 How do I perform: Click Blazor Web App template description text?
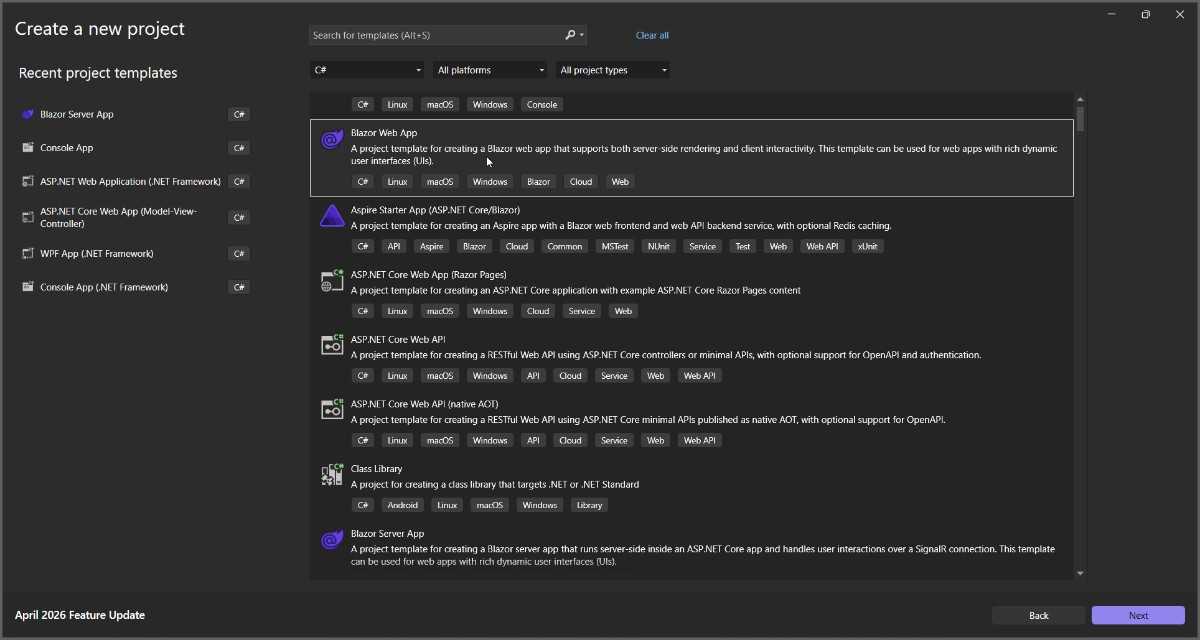pyautogui.click(x=704, y=154)
